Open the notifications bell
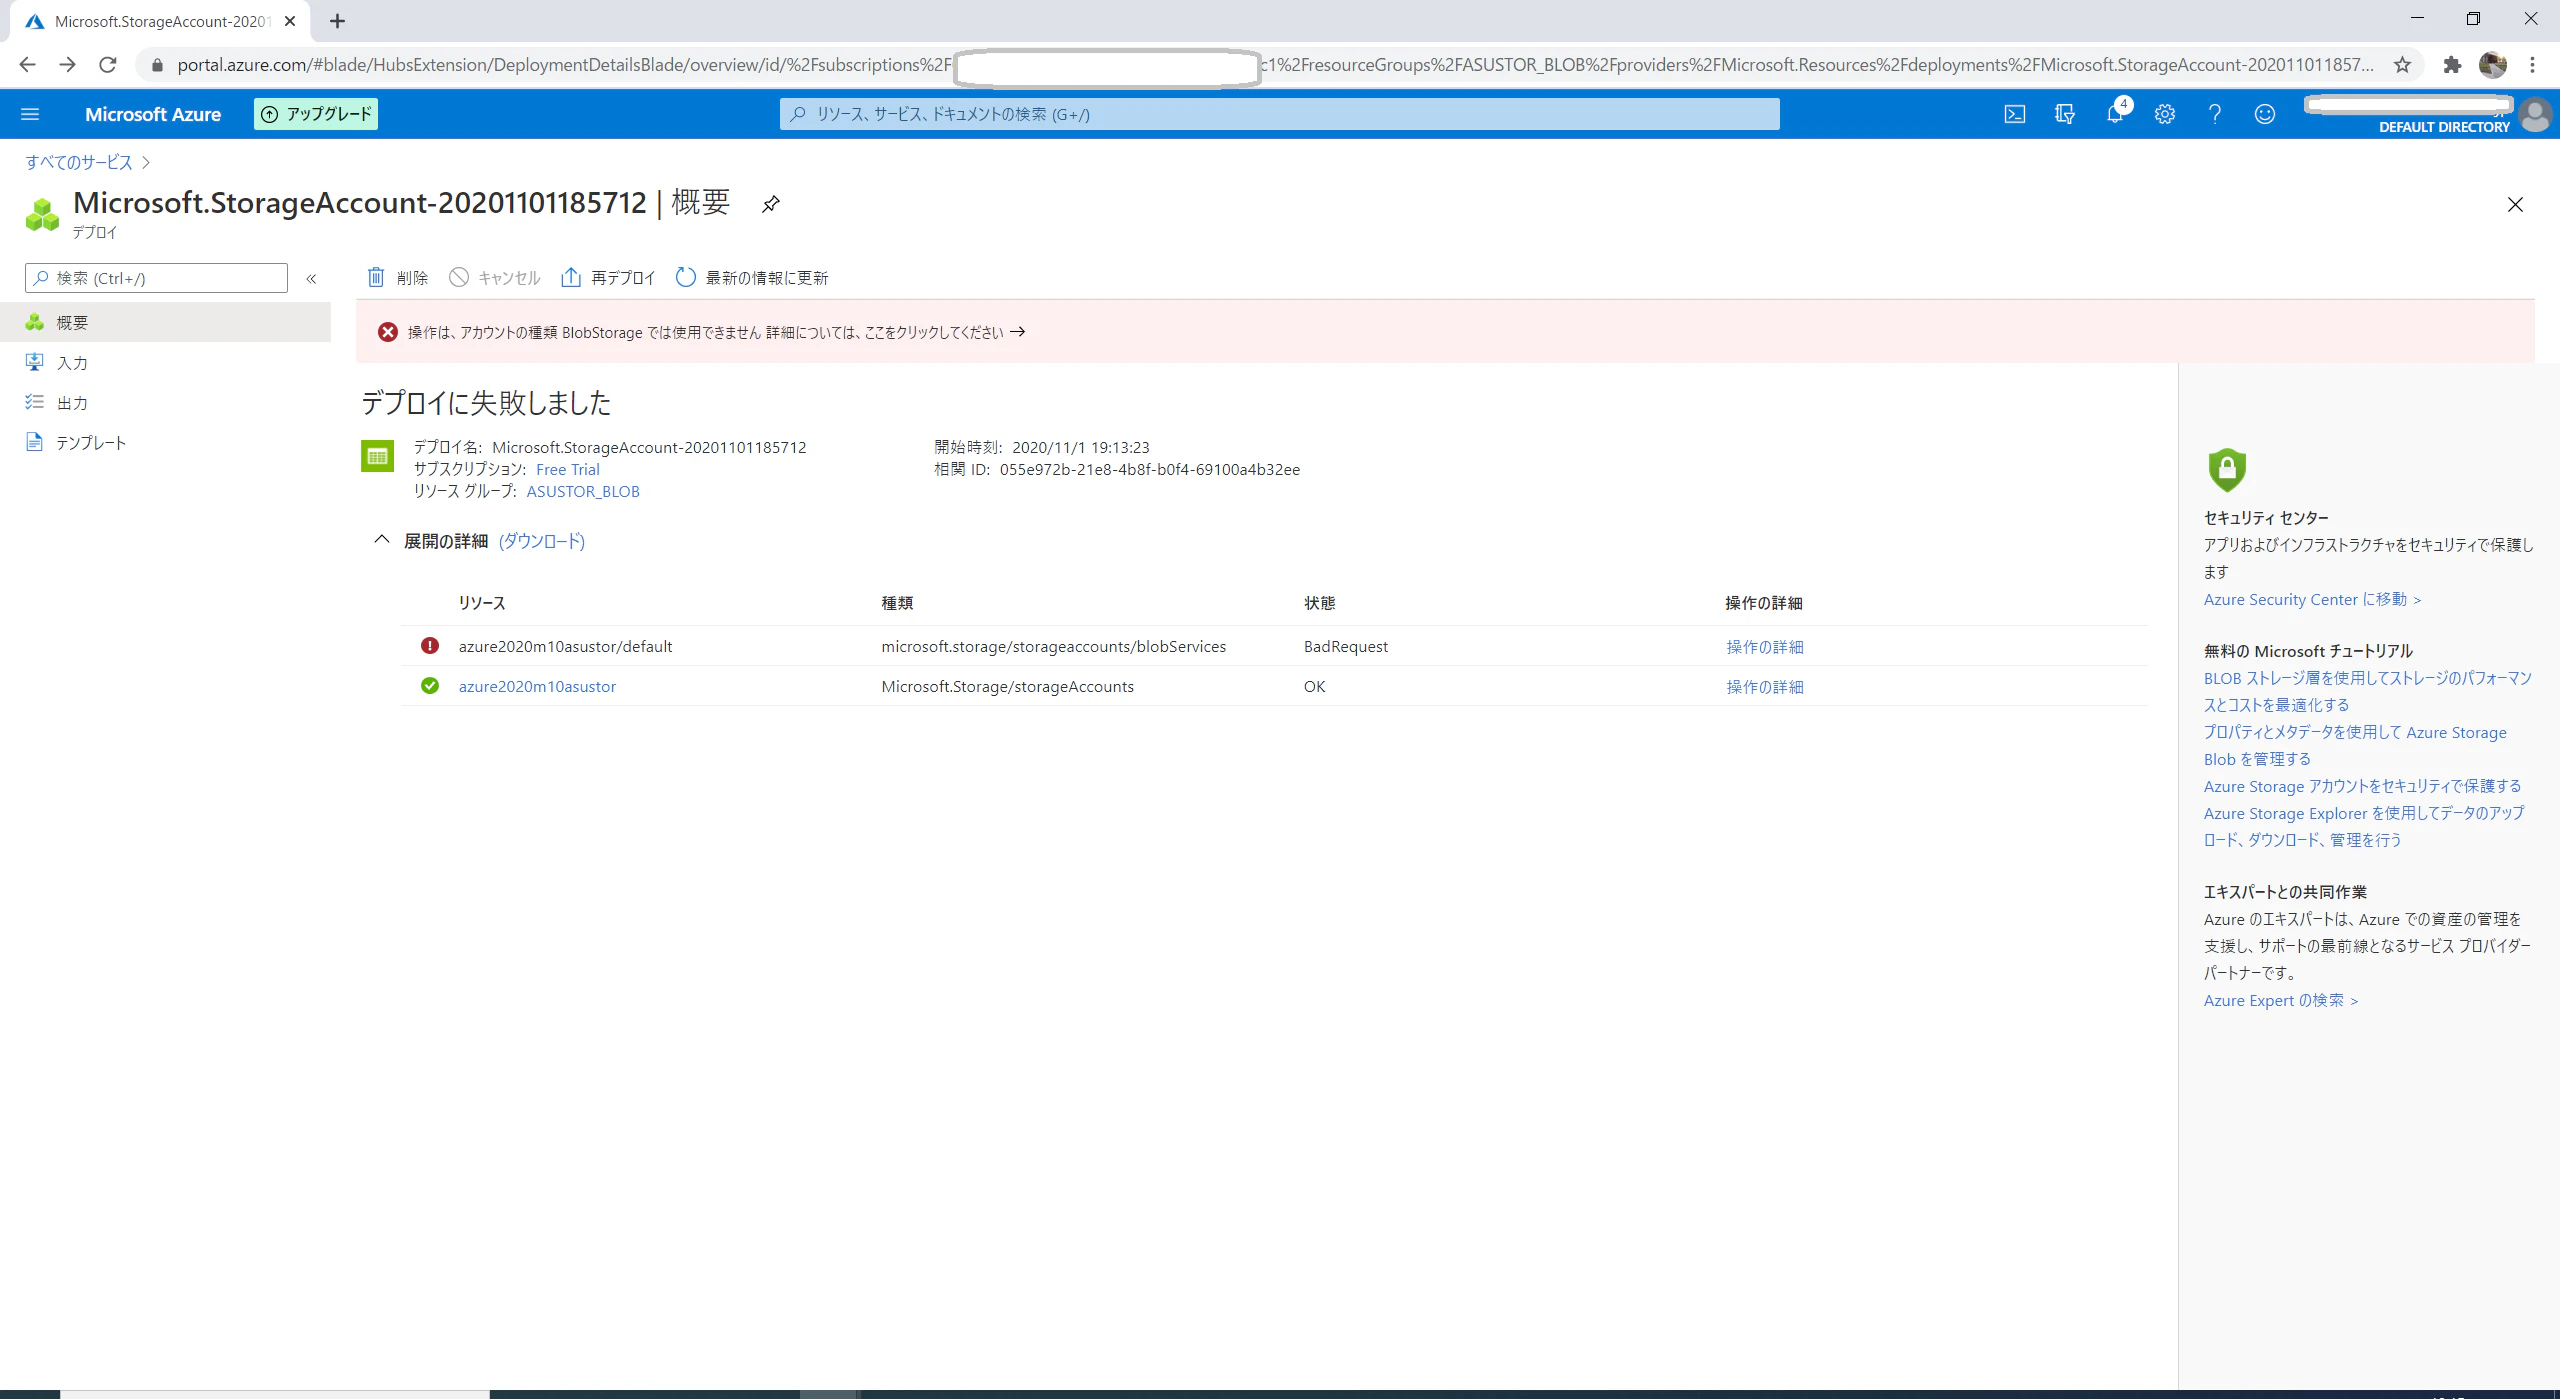 click(2116, 113)
